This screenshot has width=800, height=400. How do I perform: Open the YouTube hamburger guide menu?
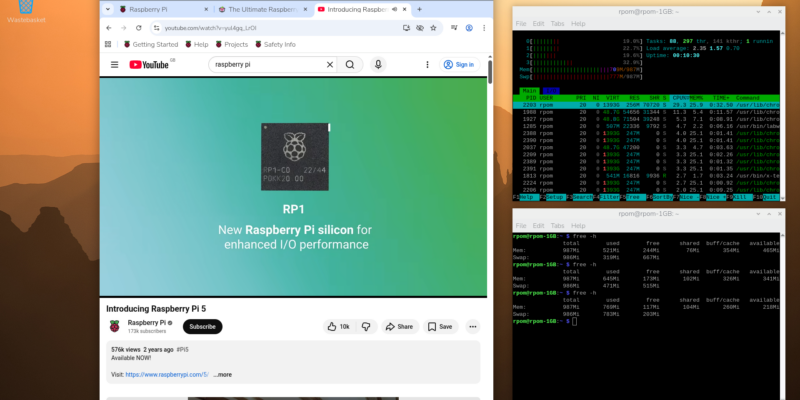(x=114, y=64)
